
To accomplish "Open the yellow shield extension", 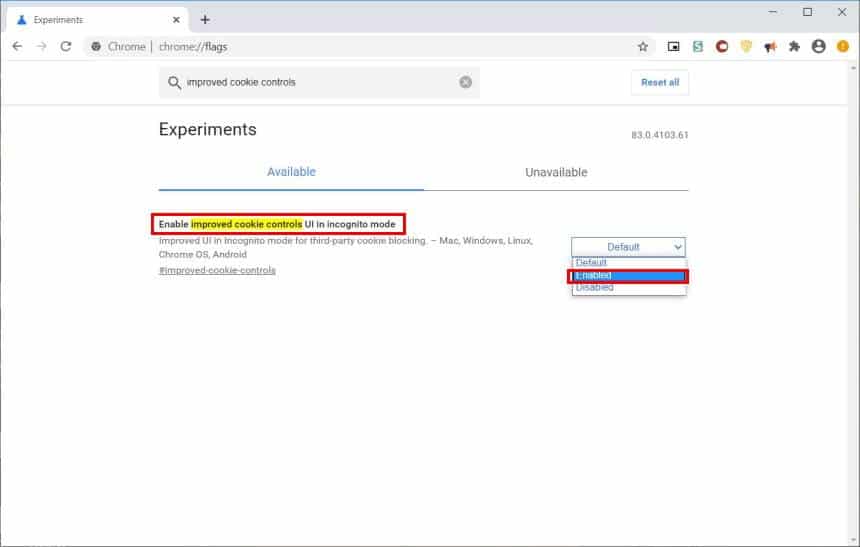I will pyautogui.click(x=746, y=47).
